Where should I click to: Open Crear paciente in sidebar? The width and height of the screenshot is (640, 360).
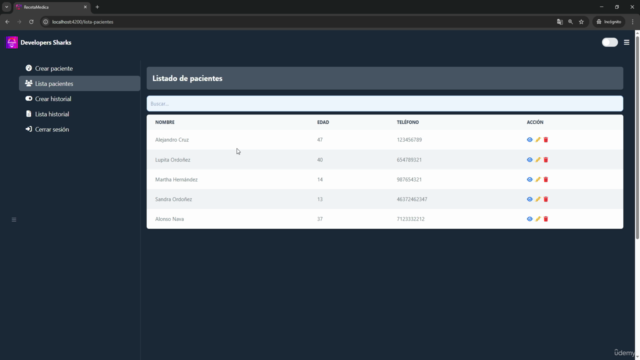pyautogui.click(x=80, y=68)
